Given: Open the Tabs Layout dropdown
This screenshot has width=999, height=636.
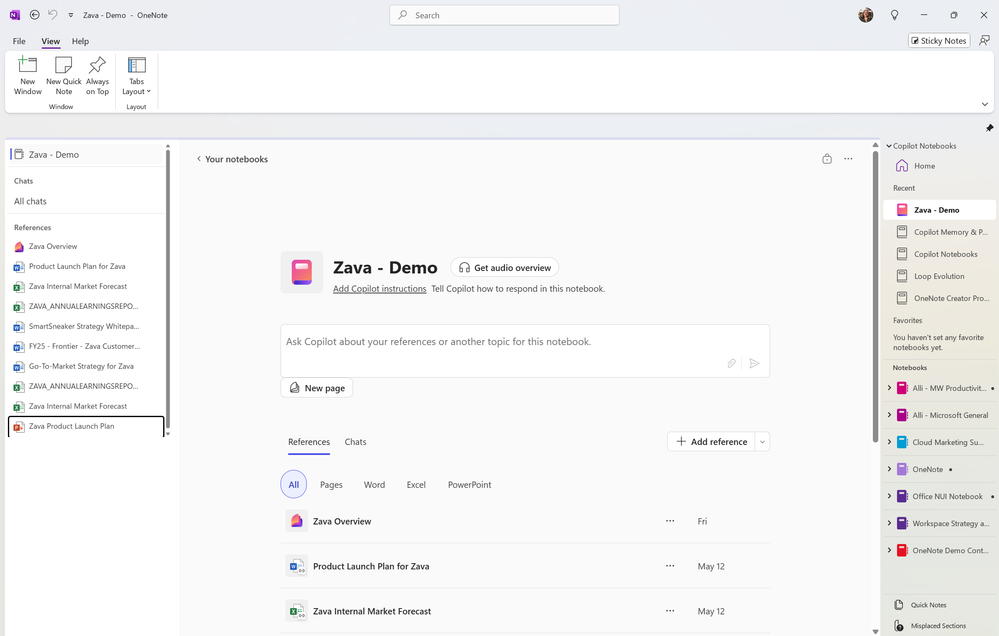Looking at the screenshot, I should pos(136,76).
